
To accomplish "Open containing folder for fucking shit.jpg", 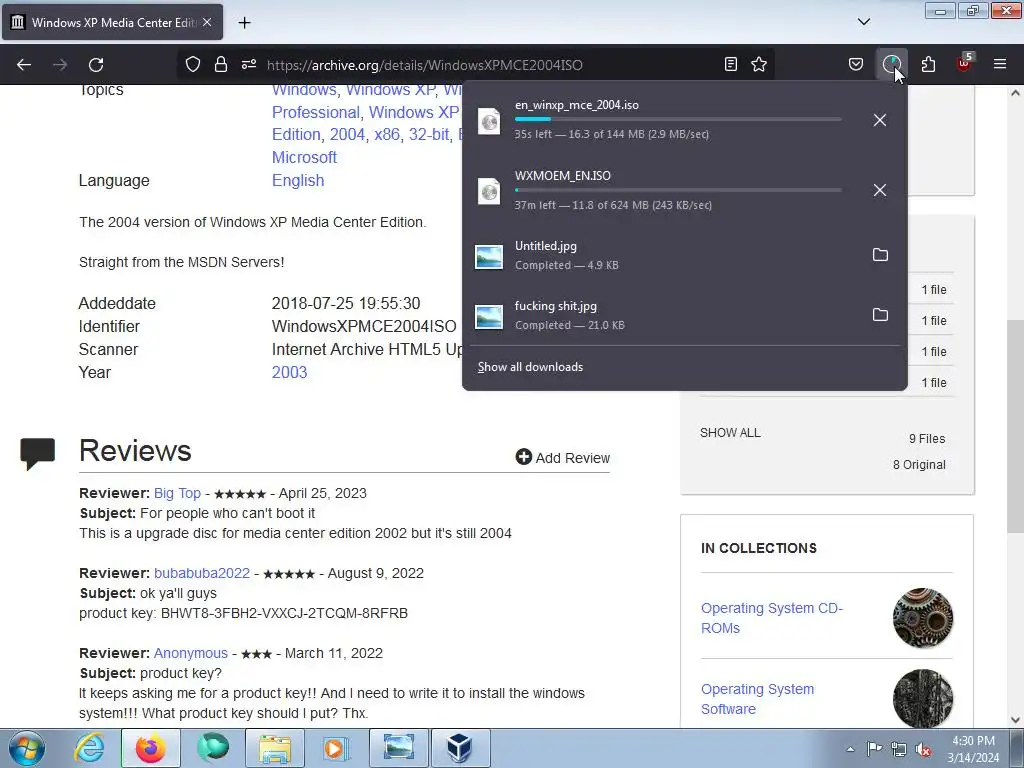I will pos(880,315).
